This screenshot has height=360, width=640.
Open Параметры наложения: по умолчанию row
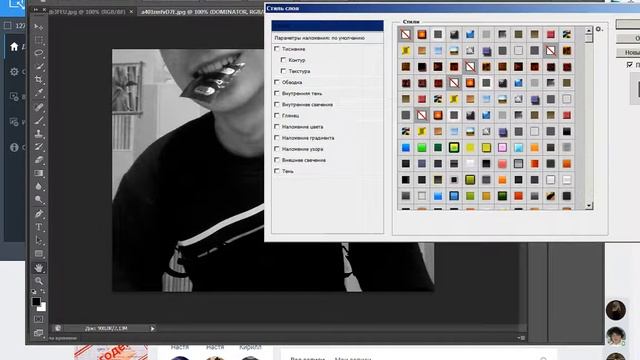click(x=327, y=38)
